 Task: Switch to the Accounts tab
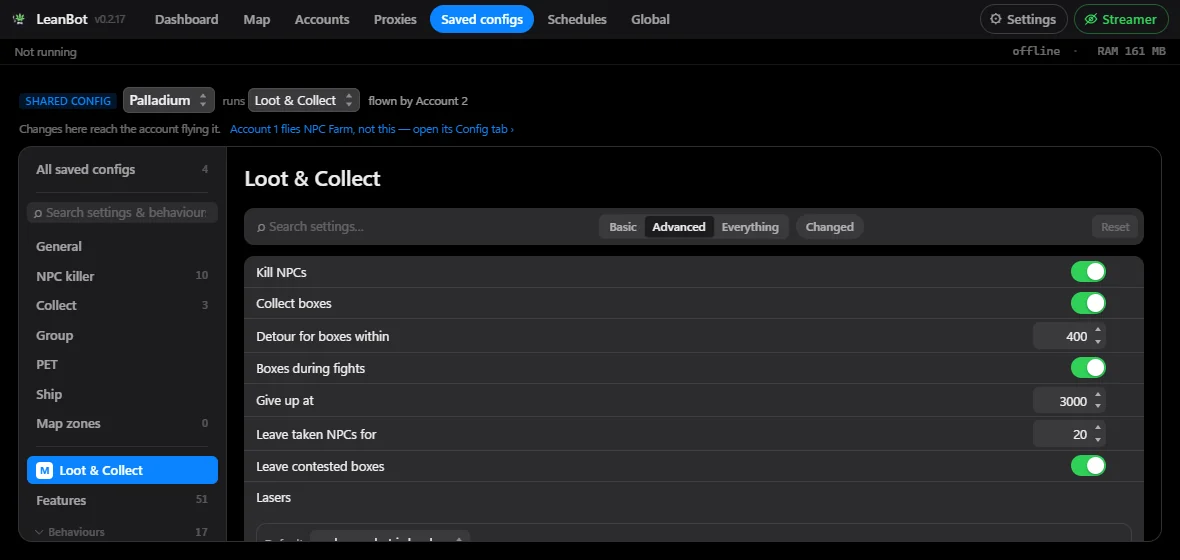pyautogui.click(x=322, y=20)
